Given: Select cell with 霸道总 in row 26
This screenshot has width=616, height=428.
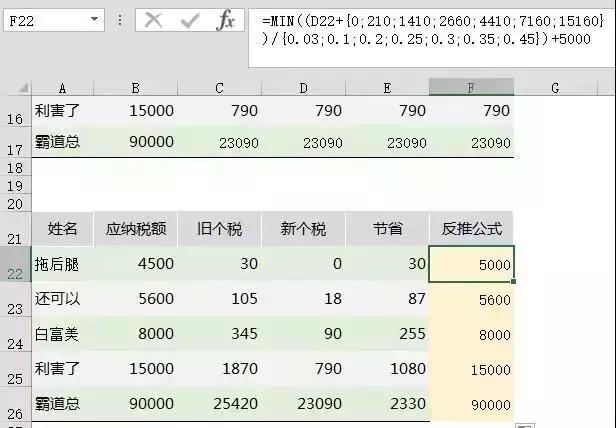Looking at the screenshot, I should [62, 404].
